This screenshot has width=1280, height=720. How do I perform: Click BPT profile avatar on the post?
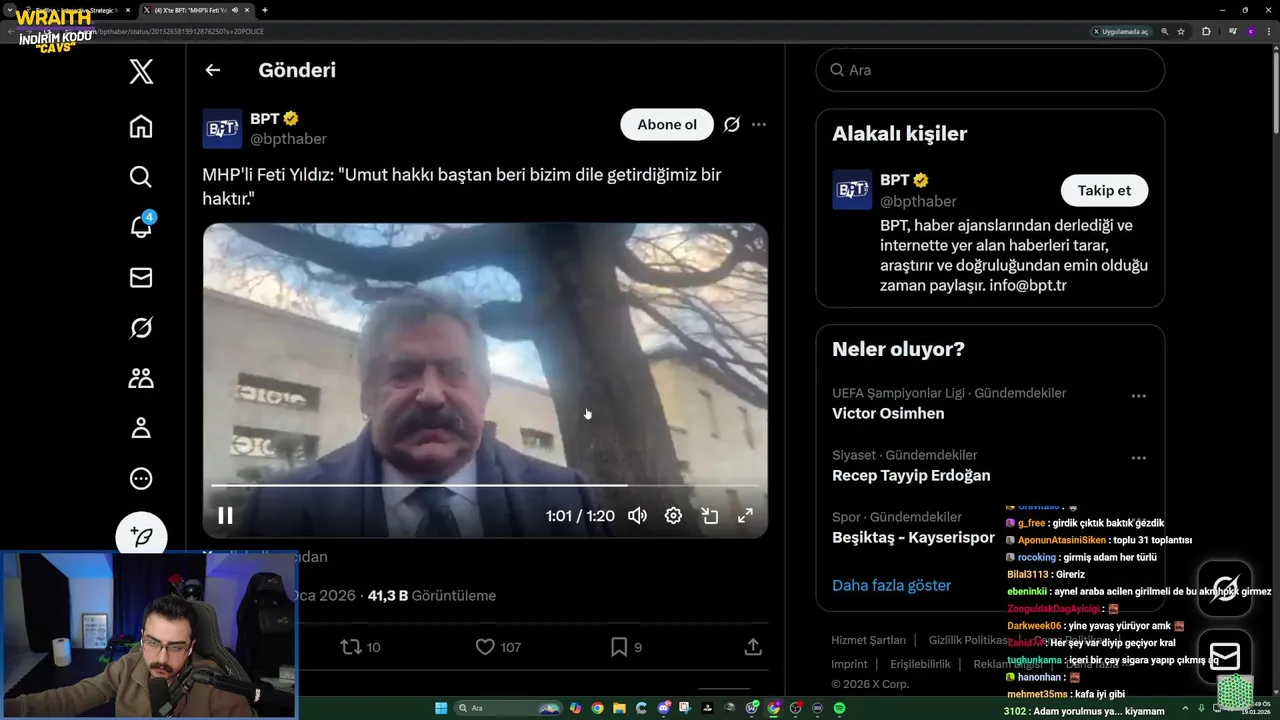[x=222, y=129]
